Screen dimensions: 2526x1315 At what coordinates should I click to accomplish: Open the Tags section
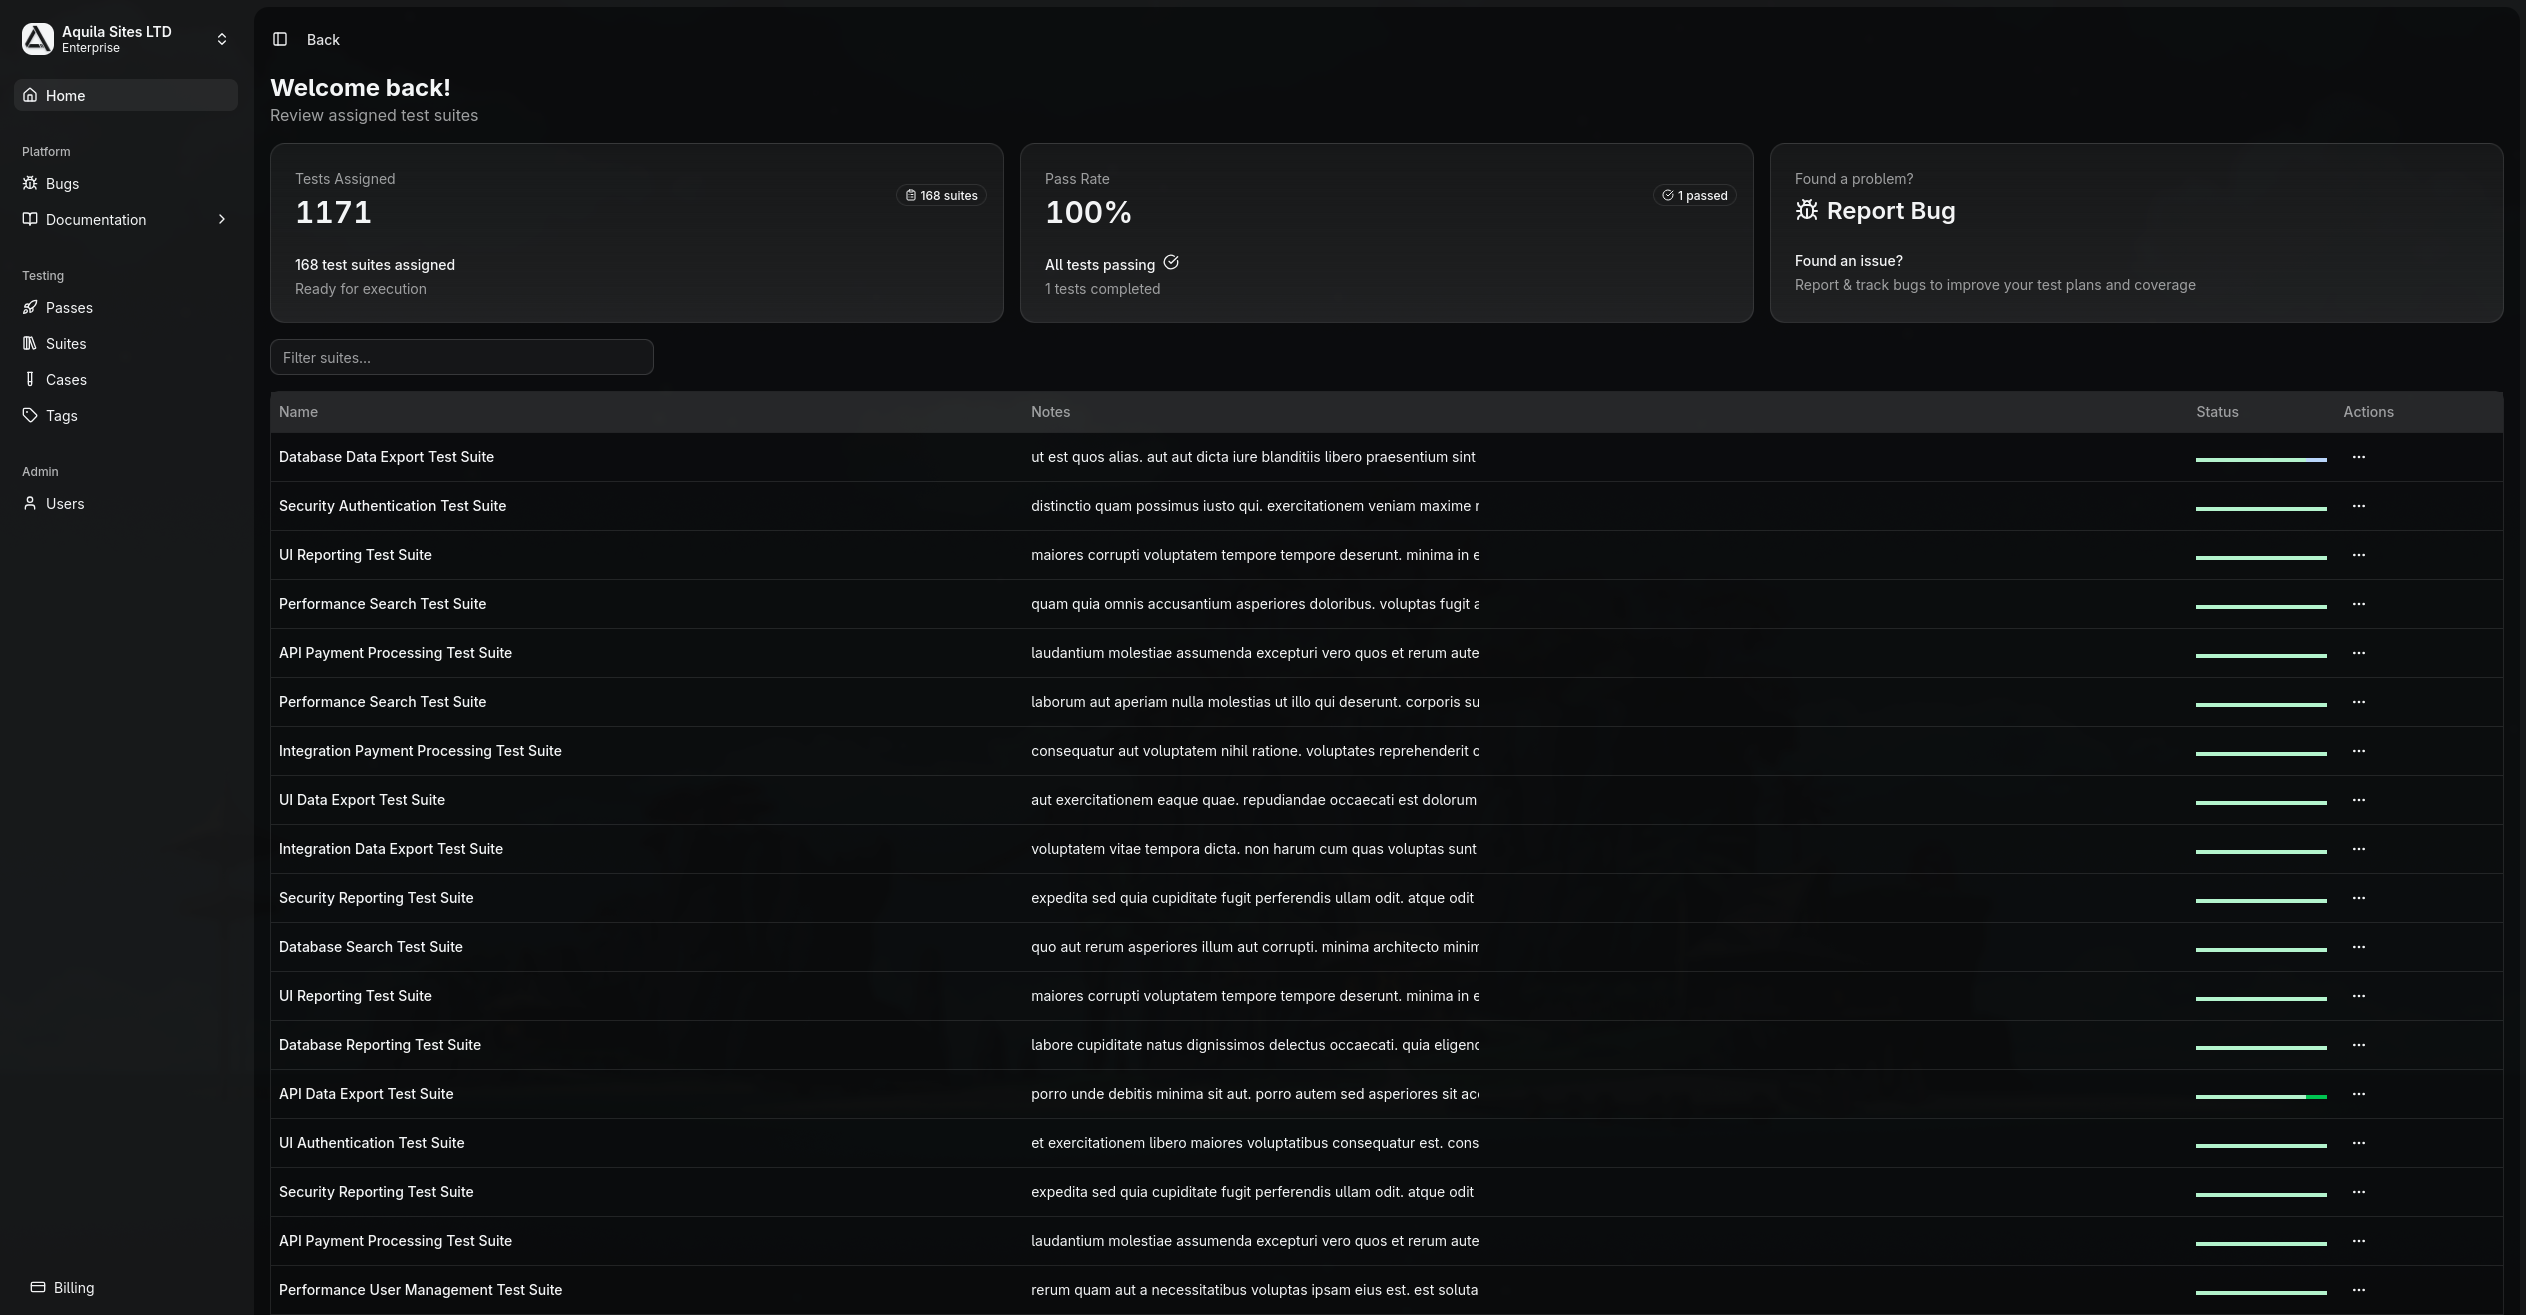coord(61,415)
